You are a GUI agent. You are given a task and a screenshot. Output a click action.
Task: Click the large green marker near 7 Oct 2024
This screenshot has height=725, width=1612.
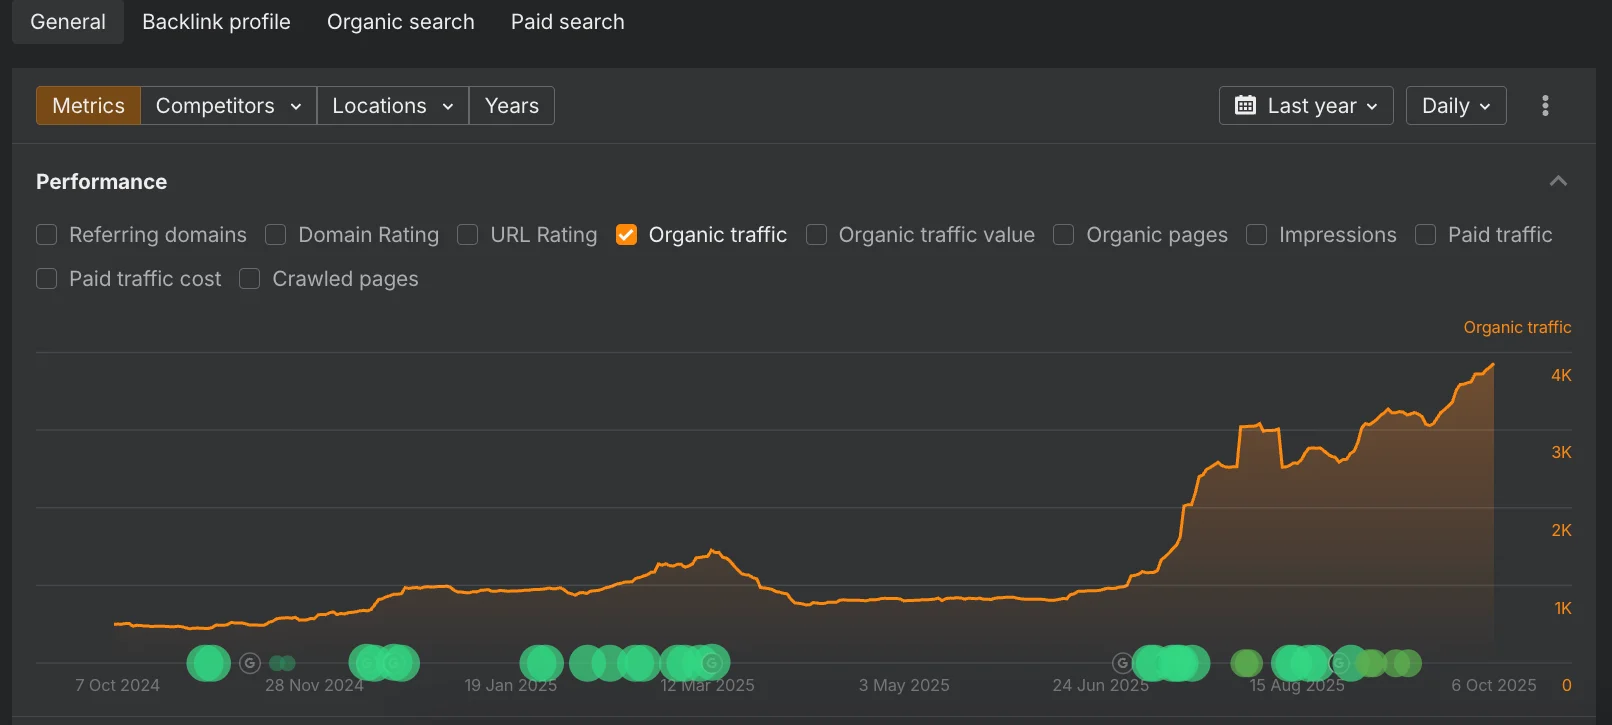[x=208, y=663]
